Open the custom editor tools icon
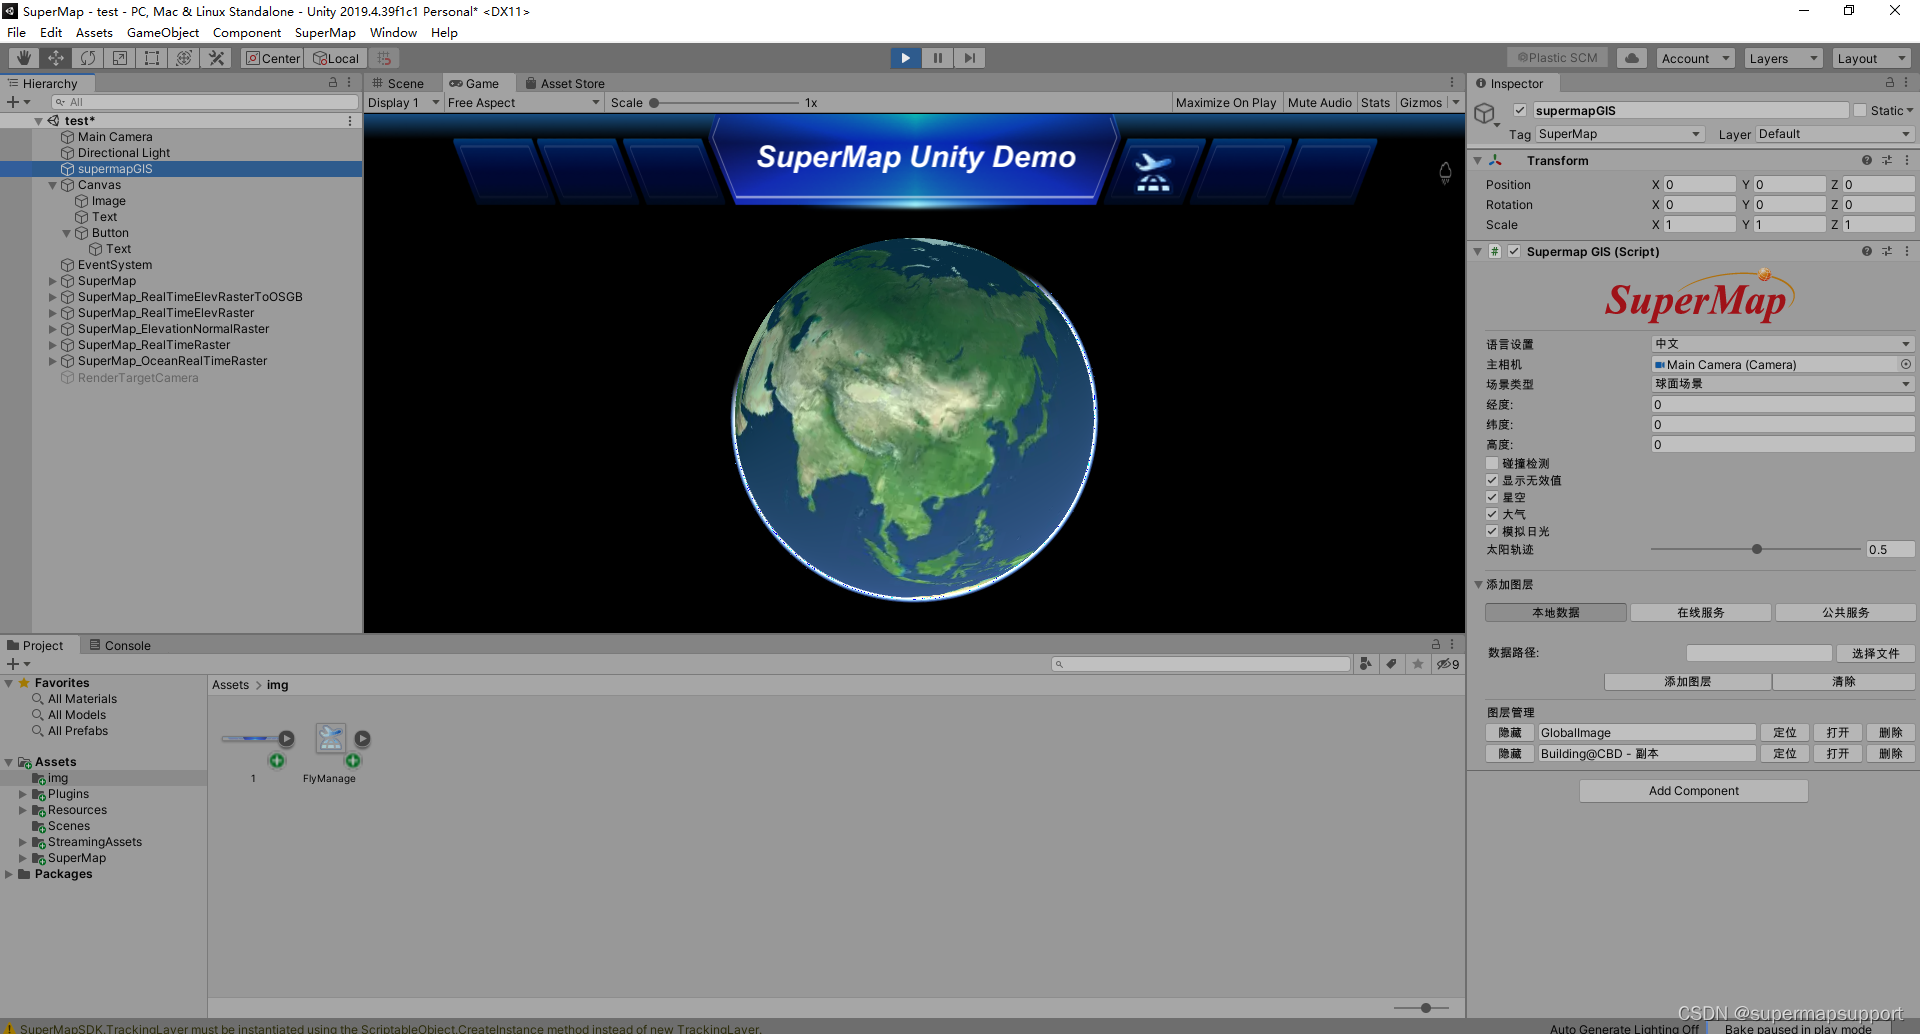1920x1034 pixels. [216, 58]
